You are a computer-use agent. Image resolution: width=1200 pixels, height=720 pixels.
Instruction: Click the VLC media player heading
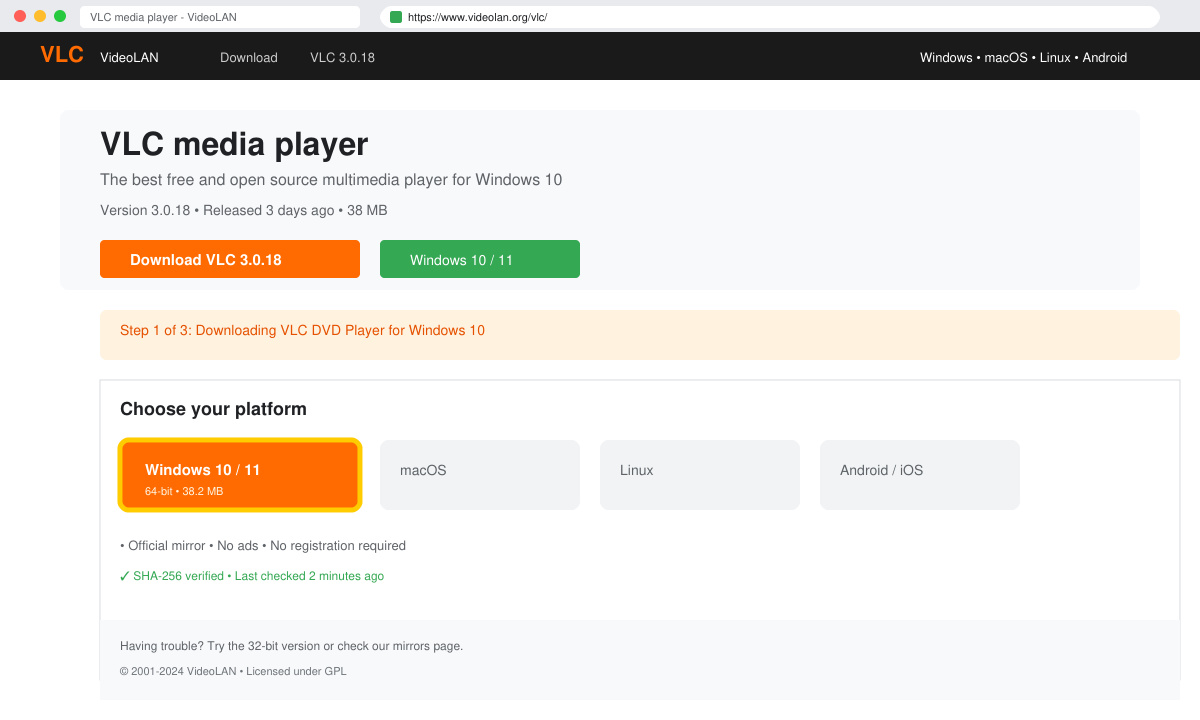[234, 145]
